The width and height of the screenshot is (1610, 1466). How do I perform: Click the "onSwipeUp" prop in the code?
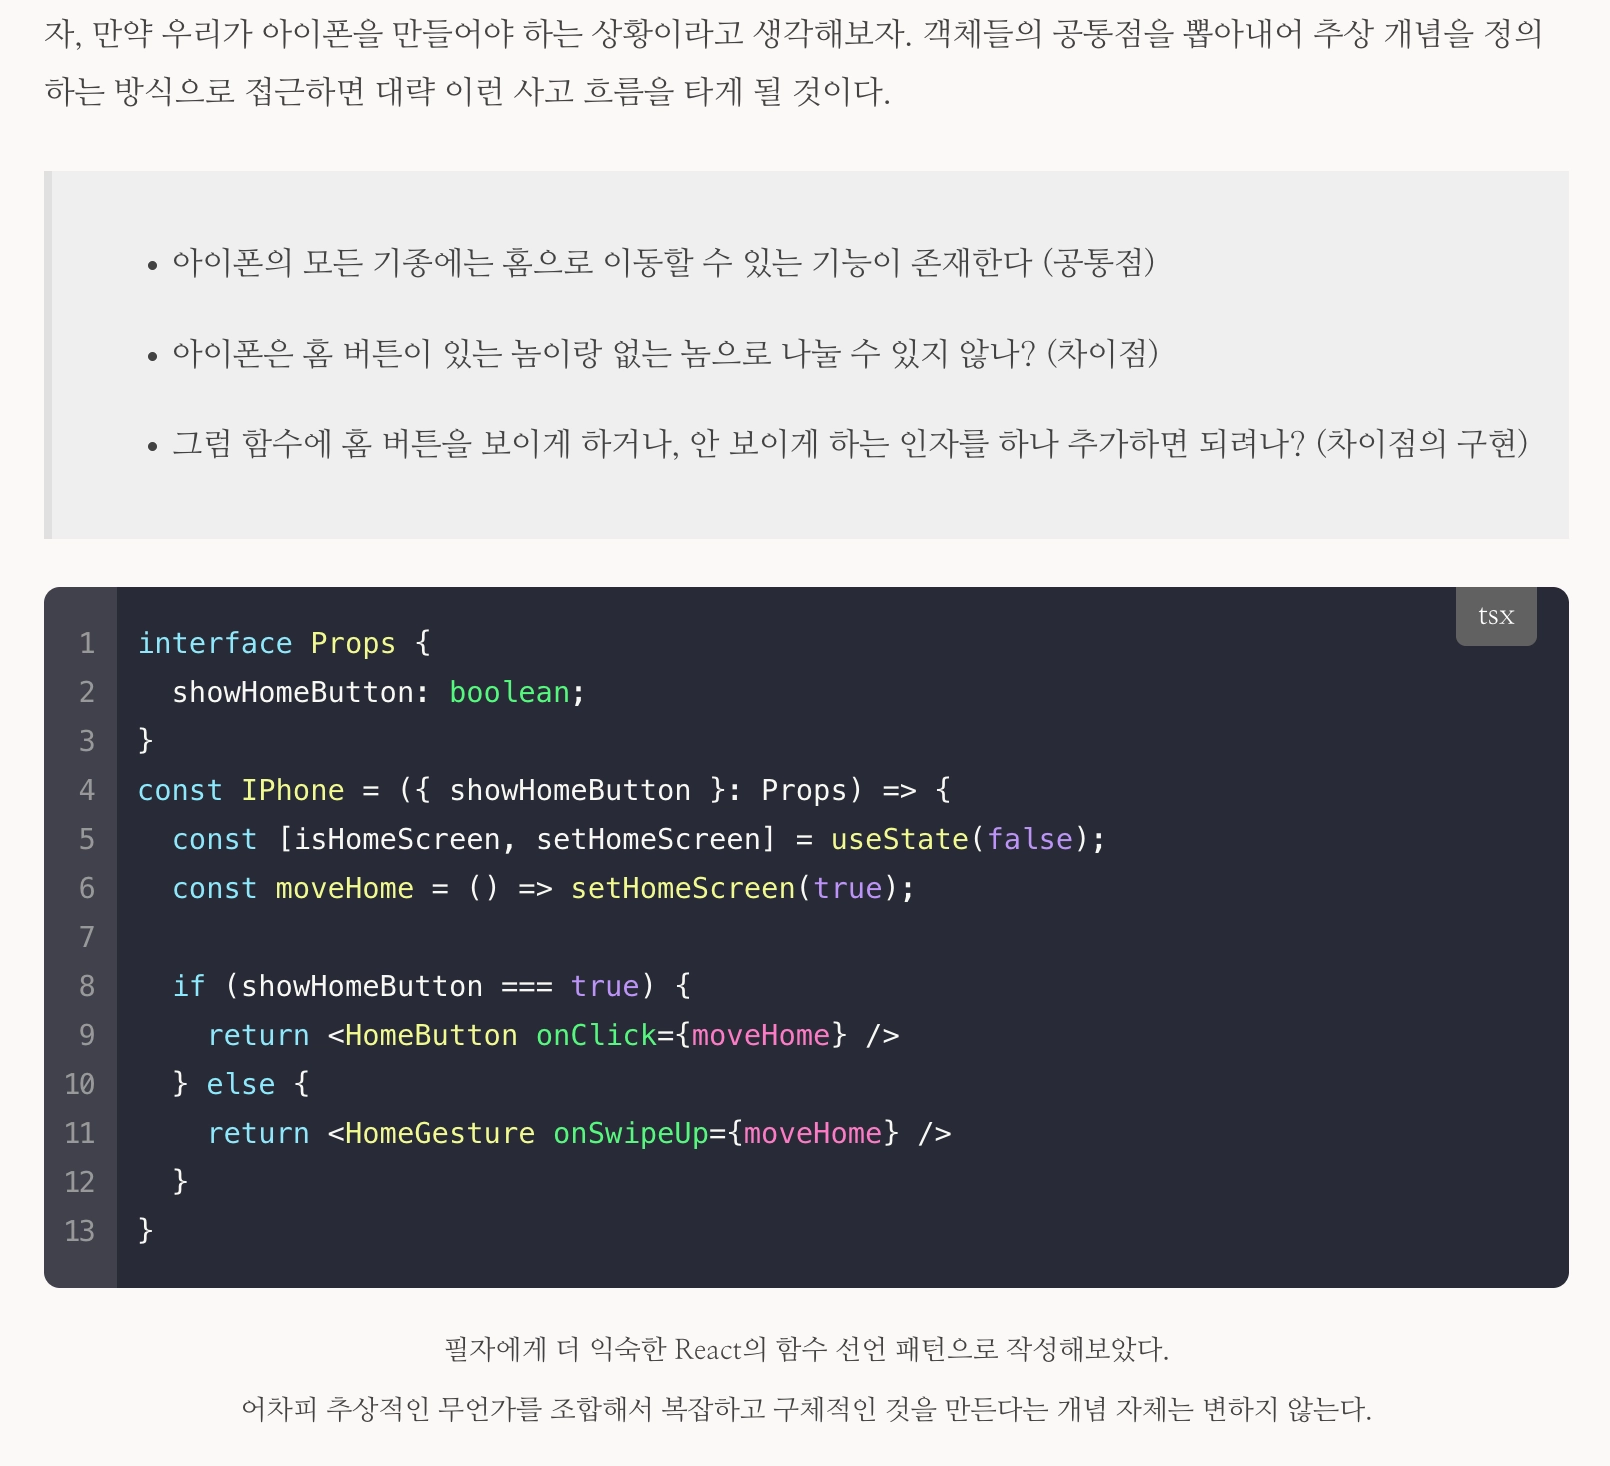click(x=631, y=1133)
